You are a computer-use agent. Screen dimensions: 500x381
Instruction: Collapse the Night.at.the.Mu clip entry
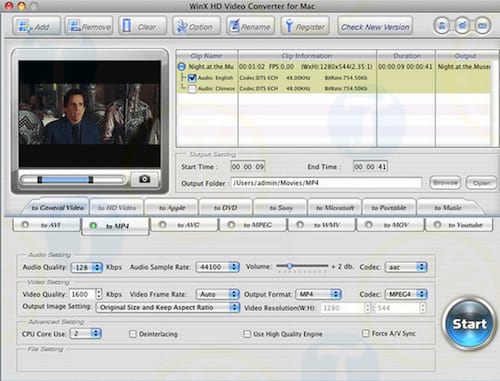coord(181,67)
